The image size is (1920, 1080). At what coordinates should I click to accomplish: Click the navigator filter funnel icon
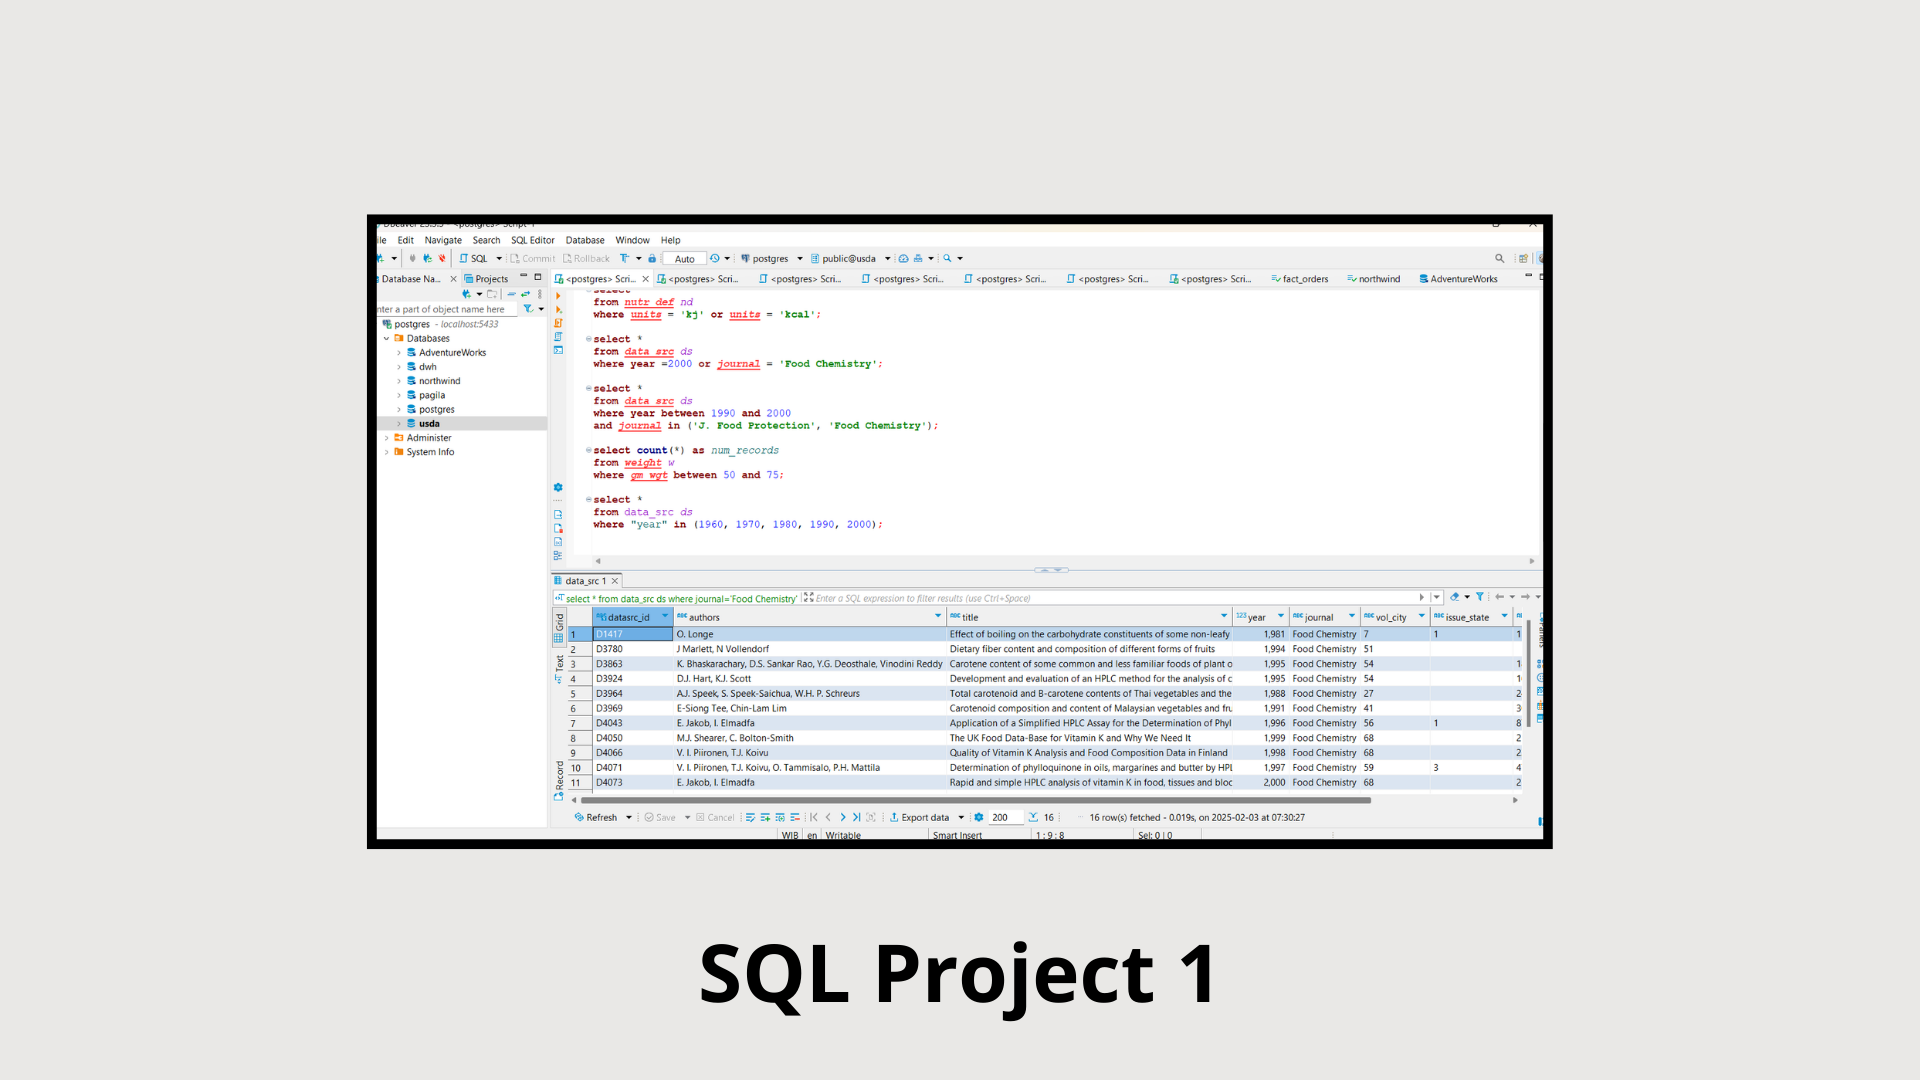point(528,309)
